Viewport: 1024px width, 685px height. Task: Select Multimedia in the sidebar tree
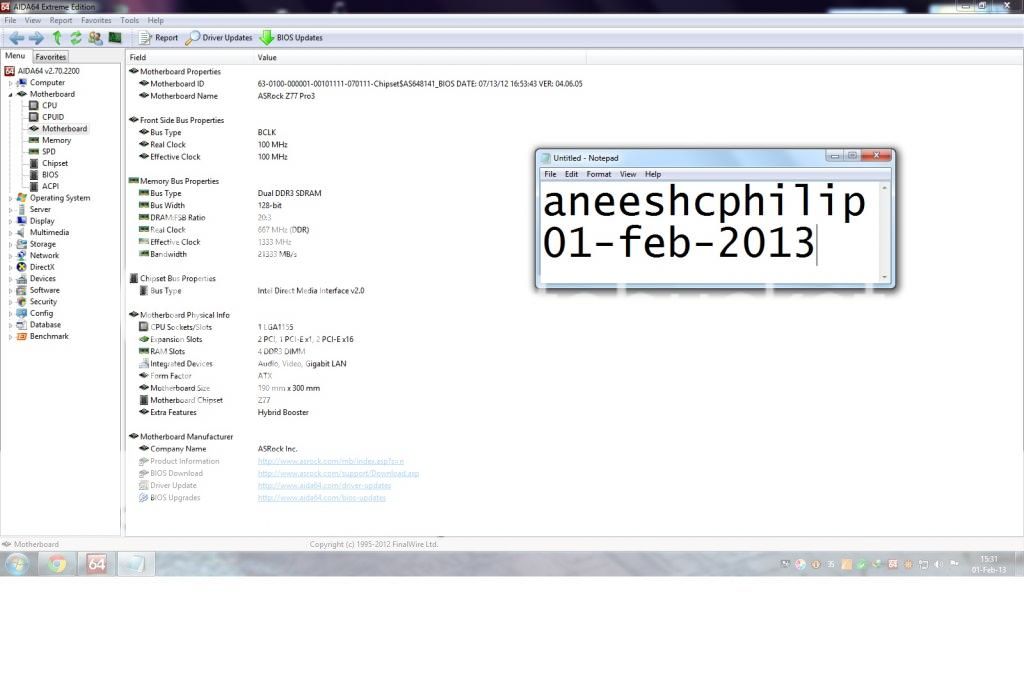tap(49, 232)
